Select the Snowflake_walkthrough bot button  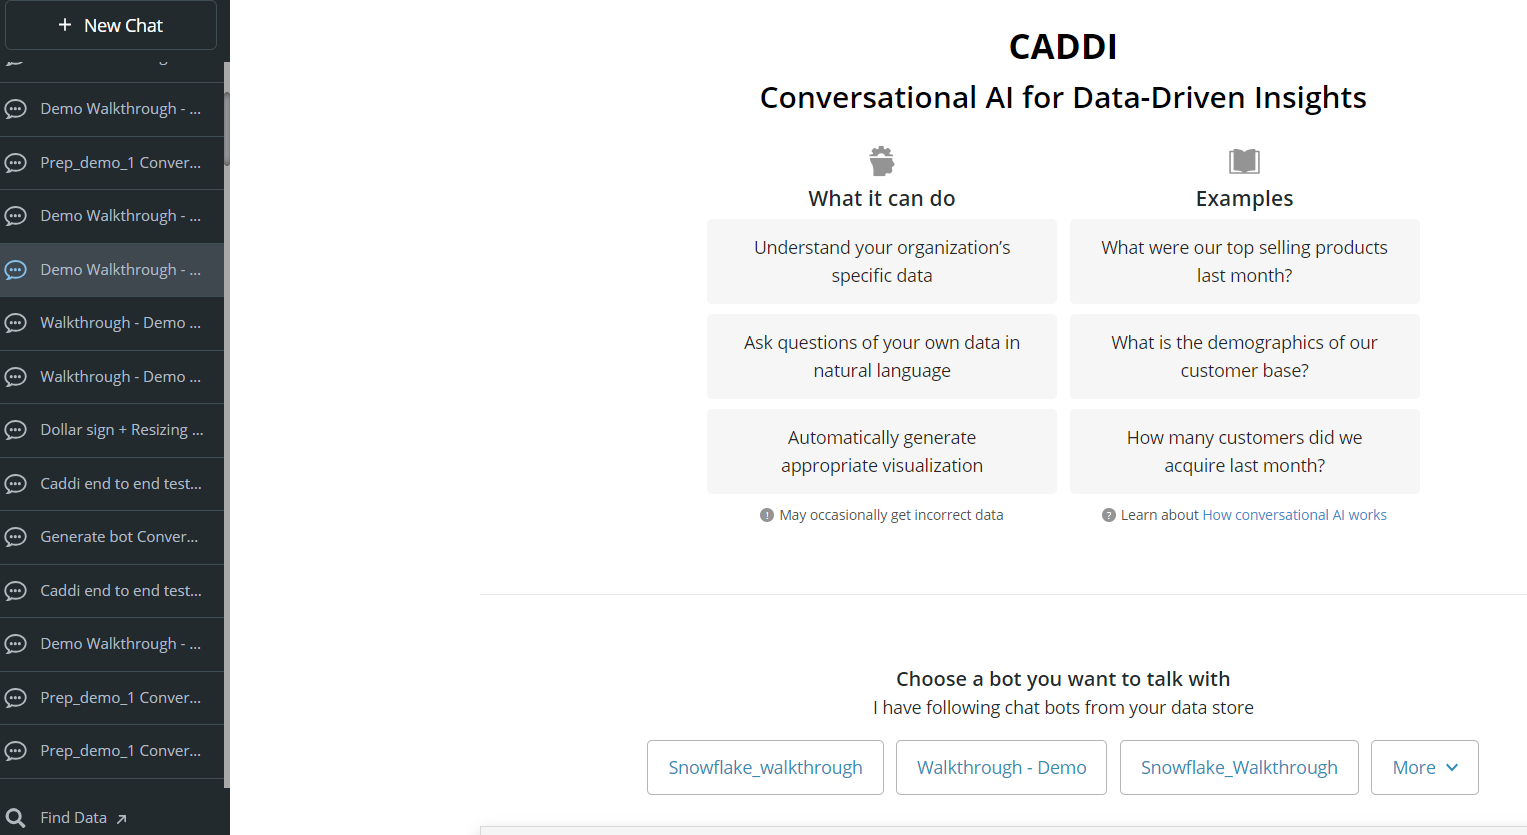[765, 767]
